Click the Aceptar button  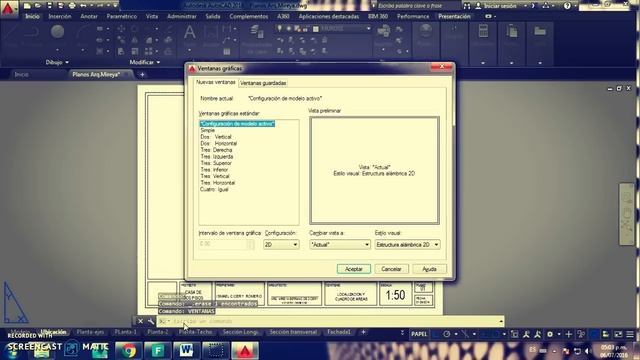[x=354, y=269]
